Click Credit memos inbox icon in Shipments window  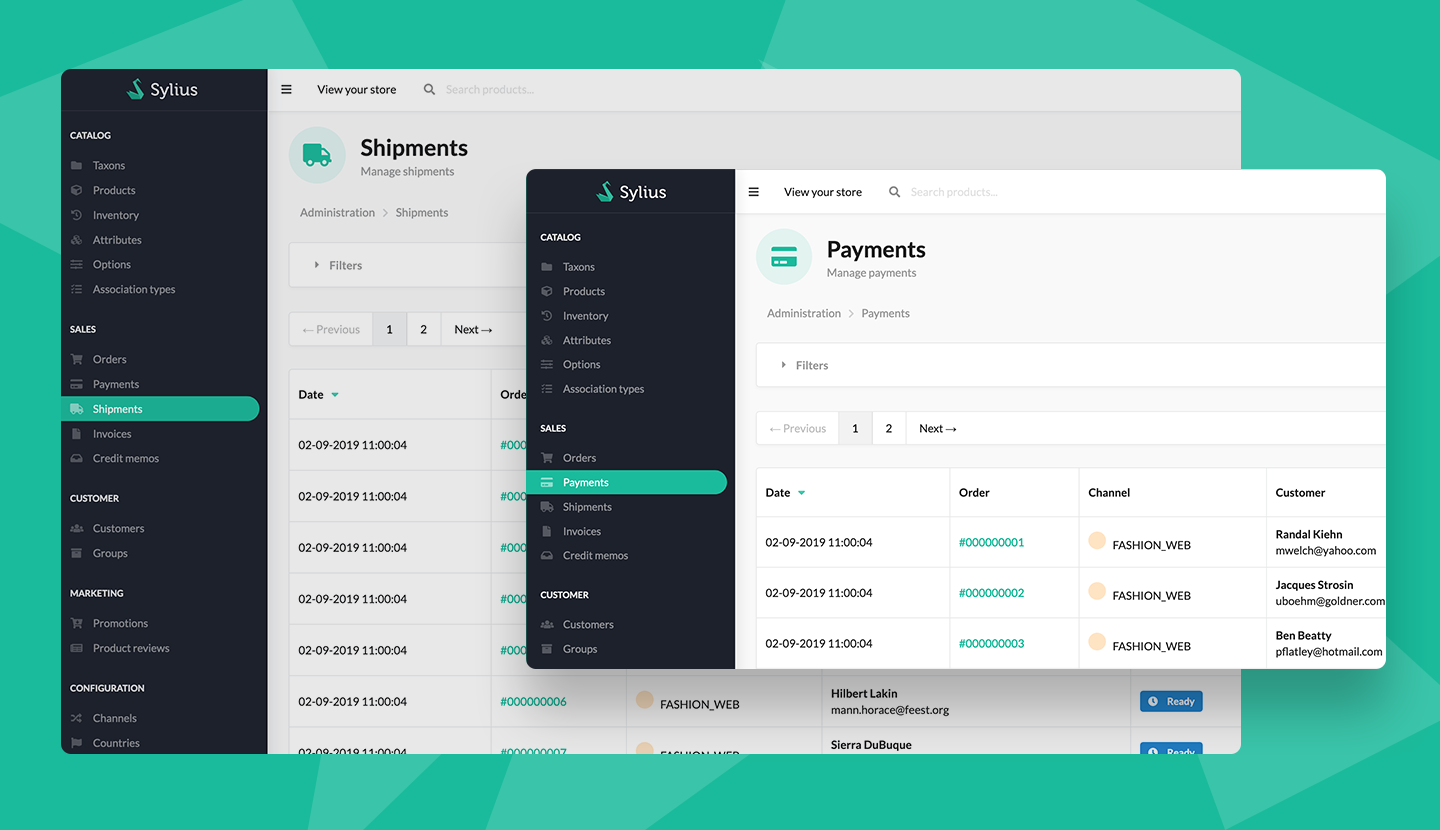(77, 458)
